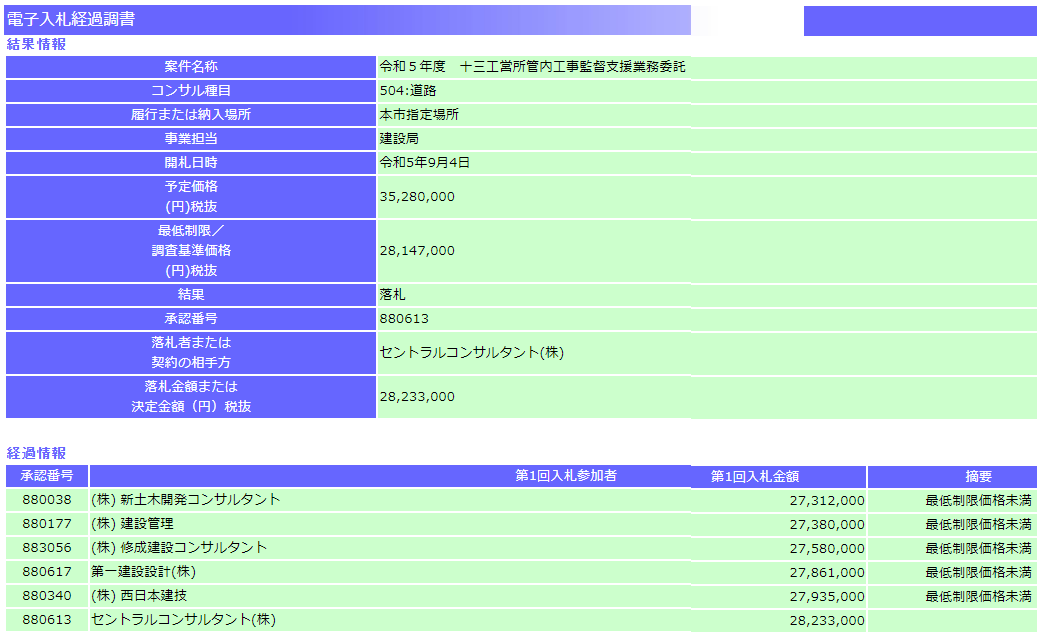Click the 経過情報 section heading
The image size is (1037, 638).
coord(37,454)
